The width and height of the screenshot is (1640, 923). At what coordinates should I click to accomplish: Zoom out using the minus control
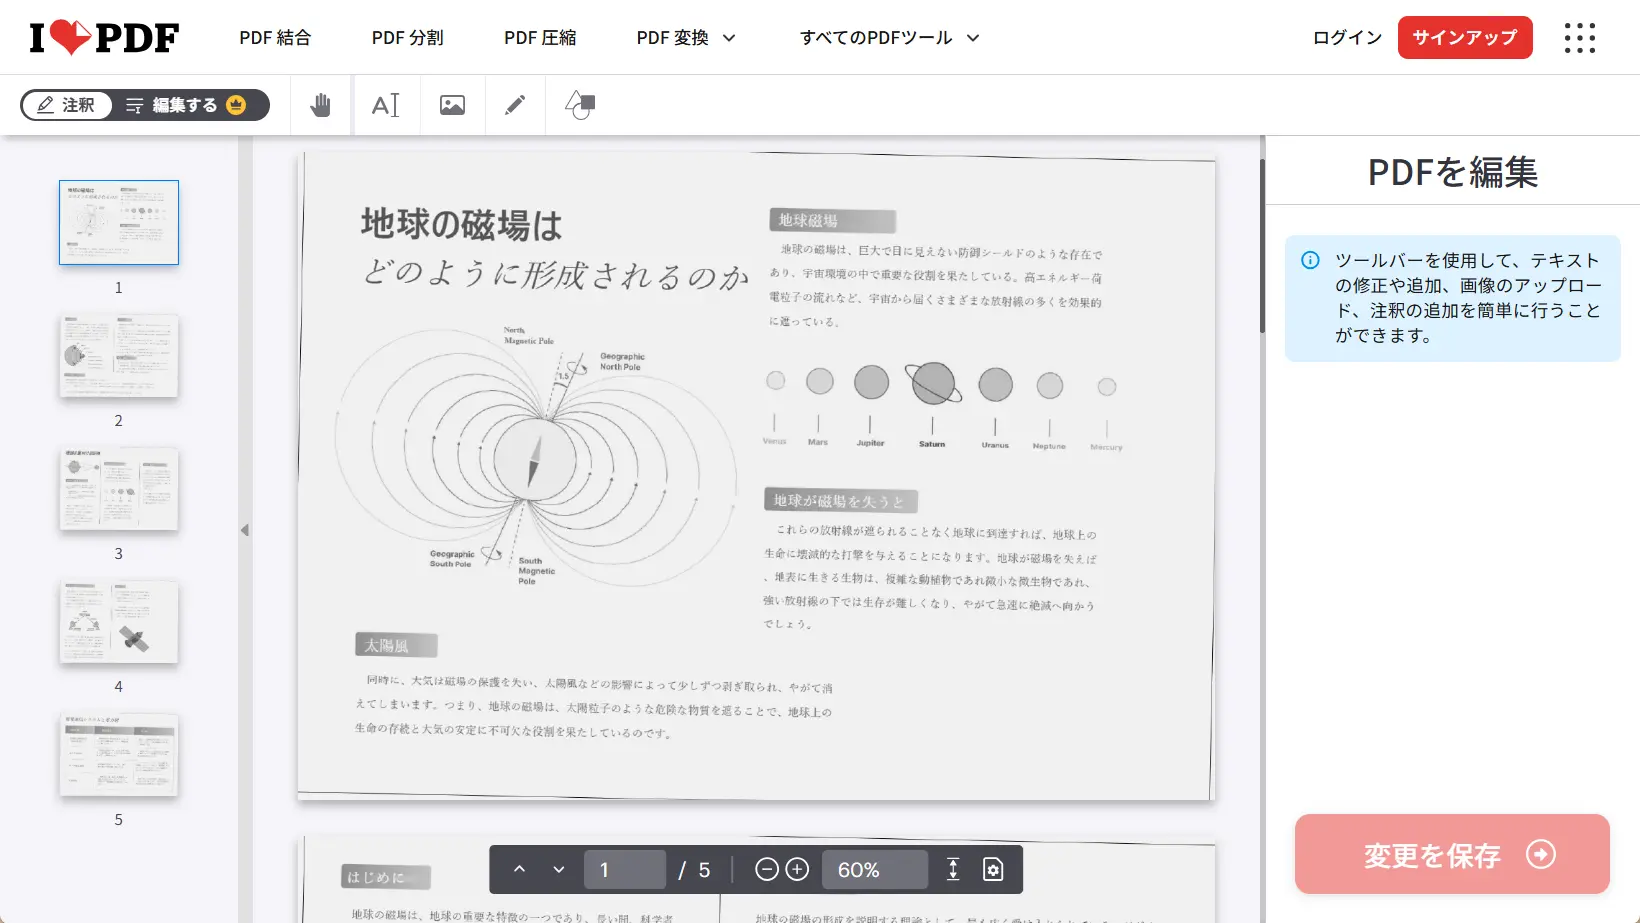click(767, 869)
